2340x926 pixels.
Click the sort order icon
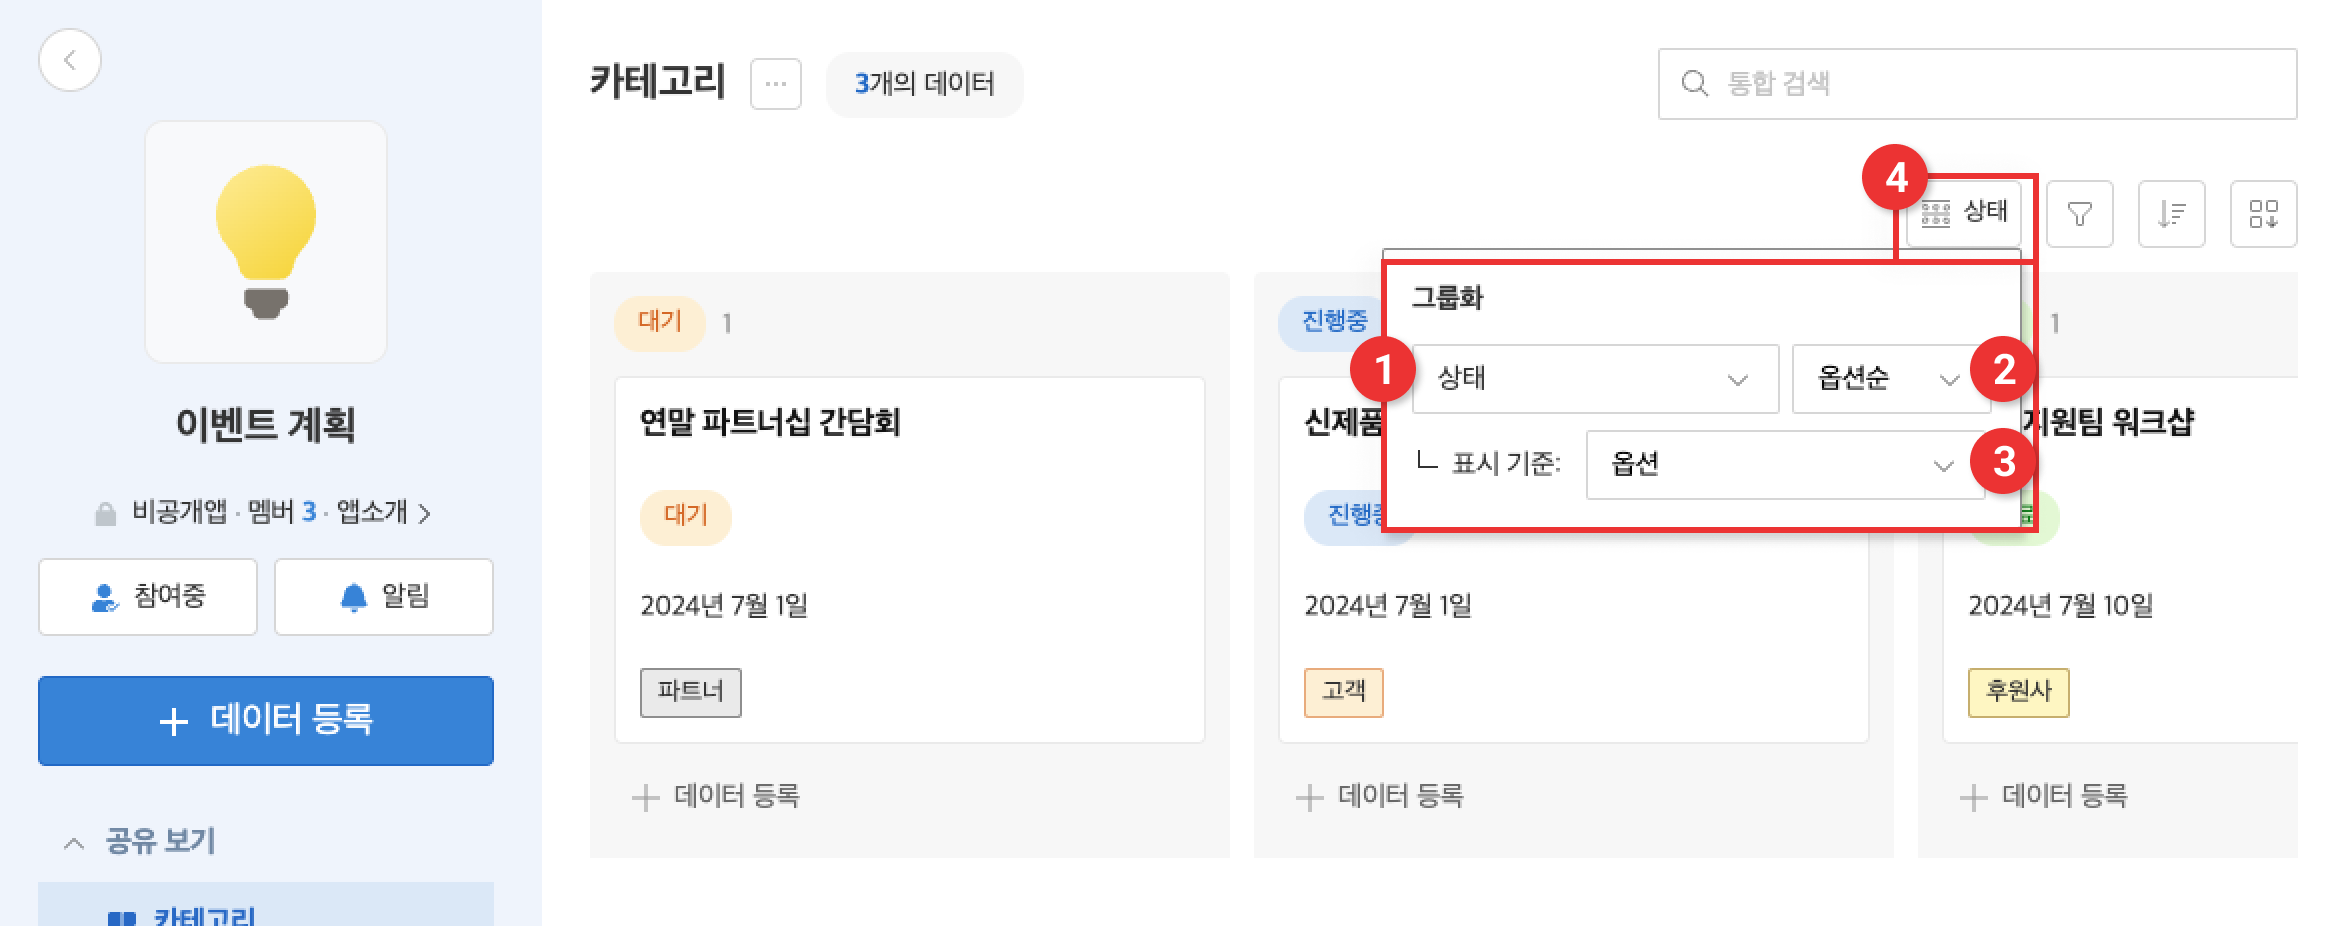click(2171, 214)
